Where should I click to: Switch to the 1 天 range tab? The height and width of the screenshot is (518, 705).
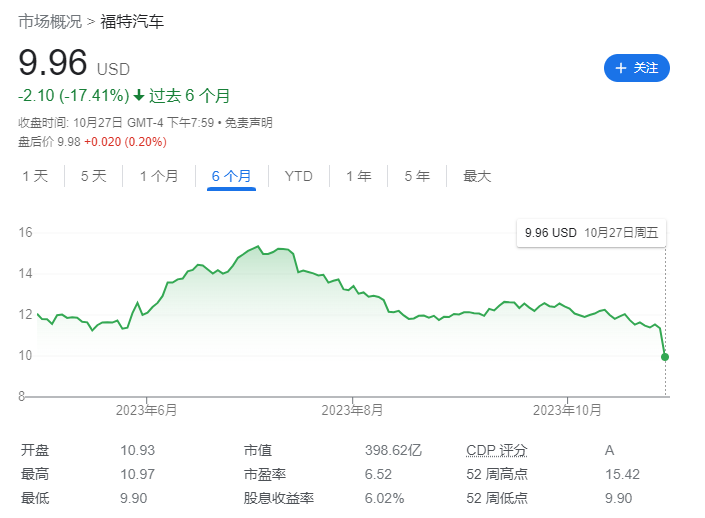pyautogui.click(x=36, y=176)
